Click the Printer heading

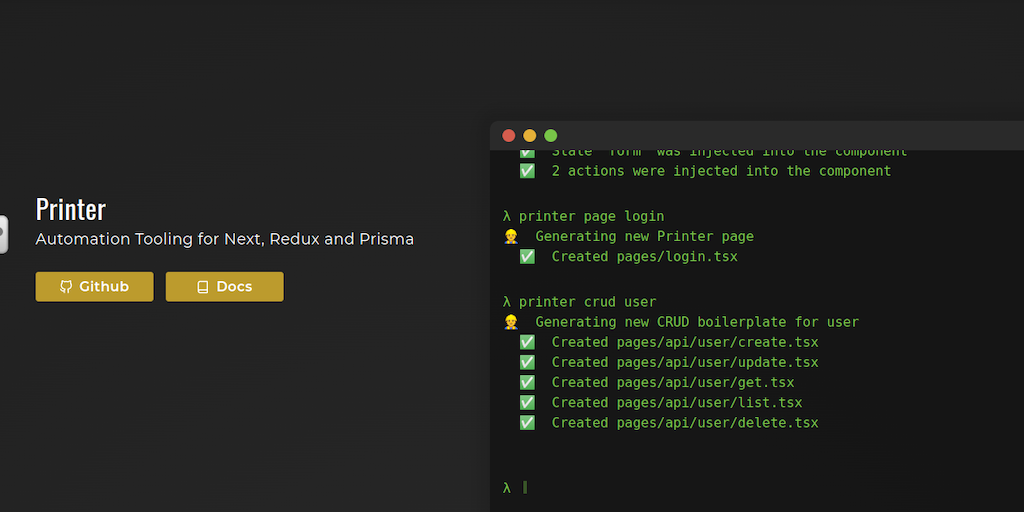pyautogui.click(x=71, y=209)
